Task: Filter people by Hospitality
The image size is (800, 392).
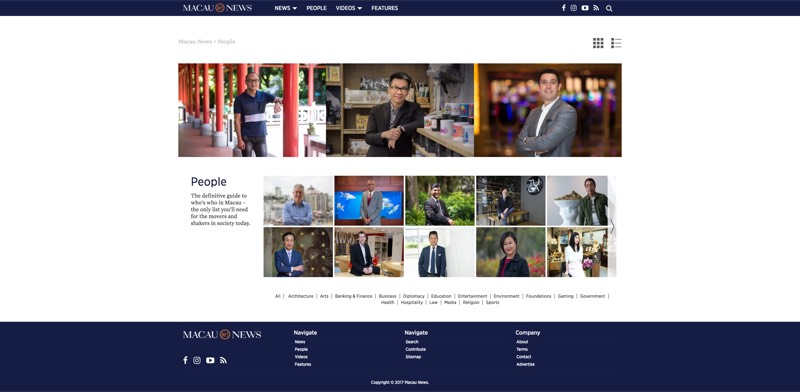Action: click(412, 302)
